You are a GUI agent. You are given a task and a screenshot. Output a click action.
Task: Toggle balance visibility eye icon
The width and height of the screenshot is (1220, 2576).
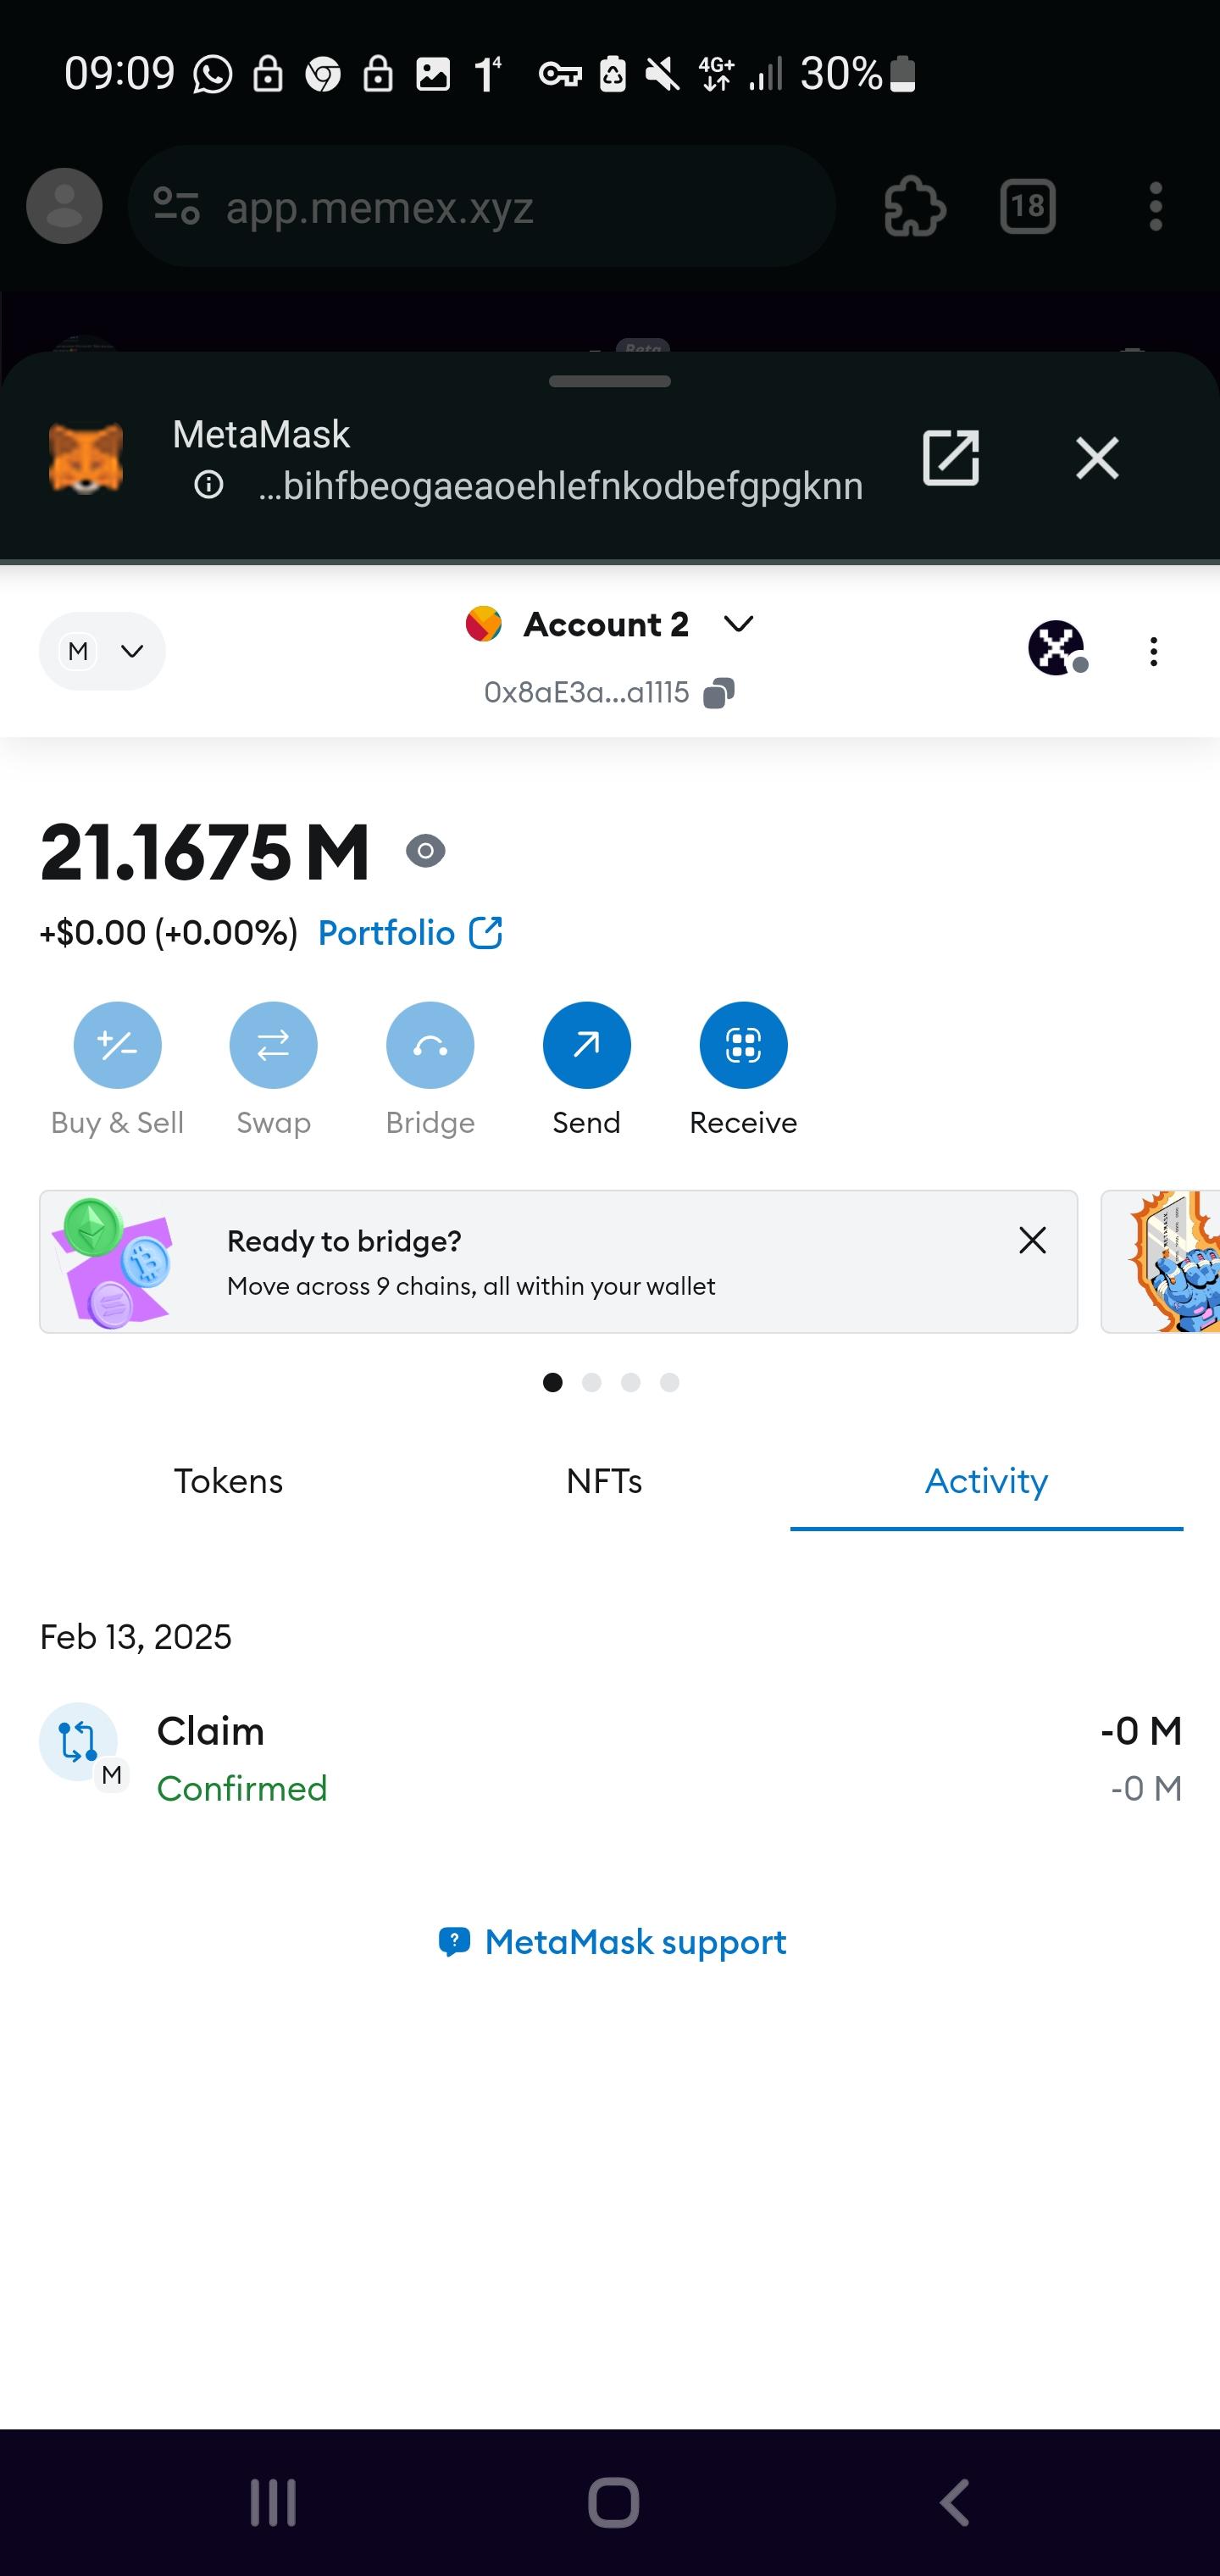425,851
